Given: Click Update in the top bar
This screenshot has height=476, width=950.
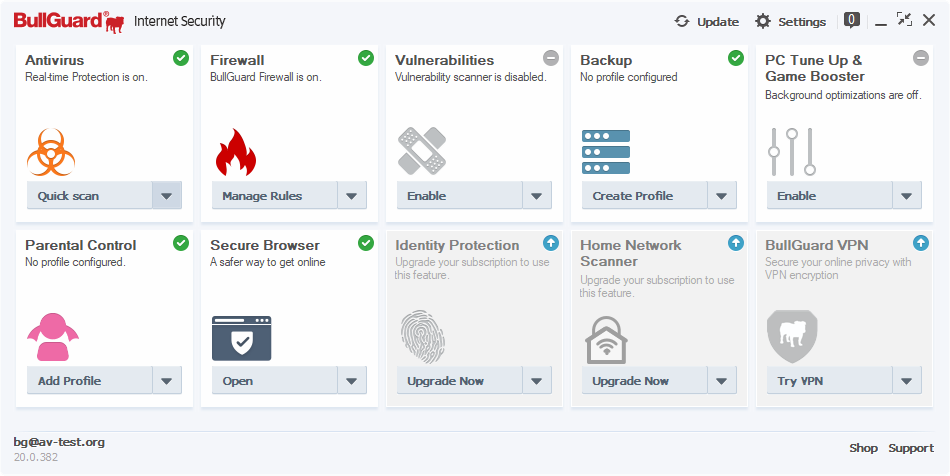Looking at the screenshot, I should (x=706, y=21).
